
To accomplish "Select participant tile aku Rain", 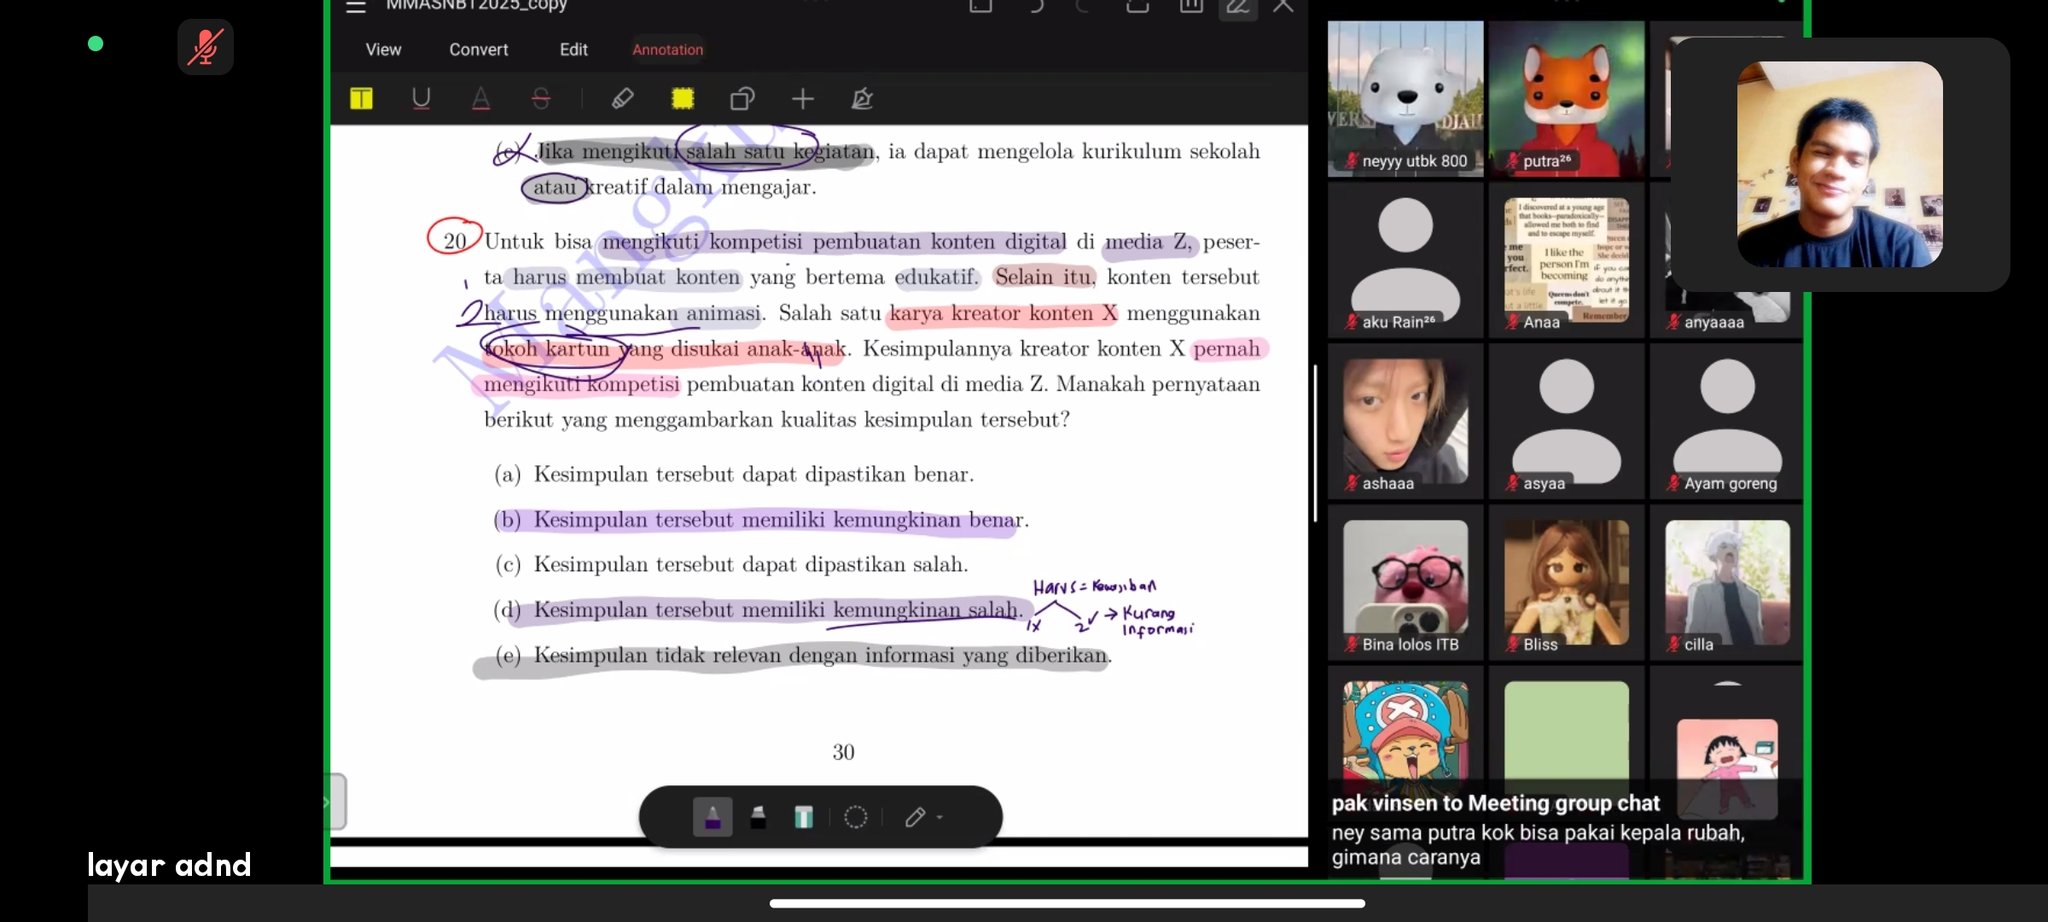I will coord(1405,260).
